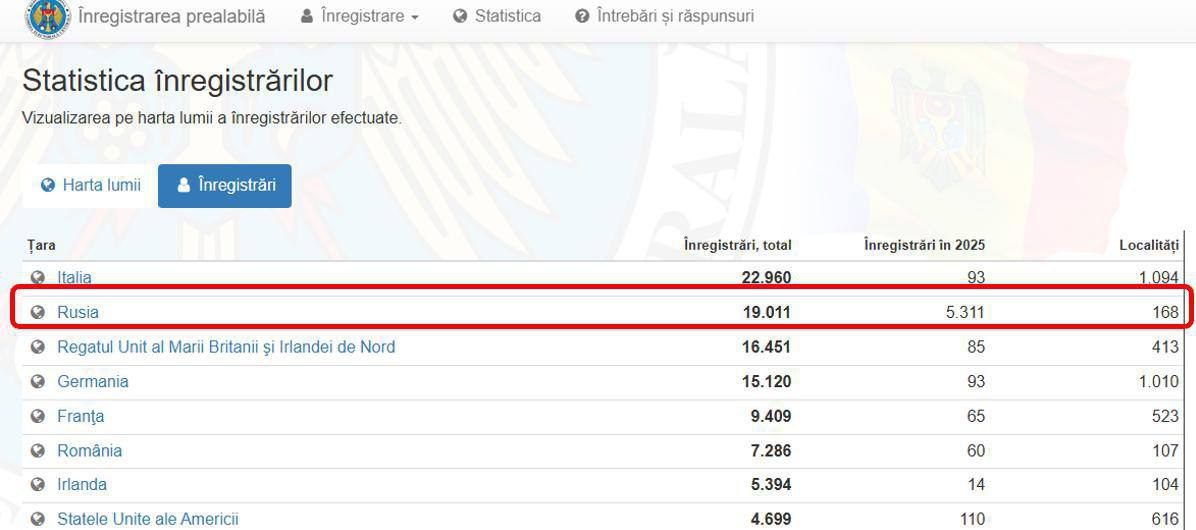Open the Rusia country link
This screenshot has width=1196, height=530.
point(78,312)
